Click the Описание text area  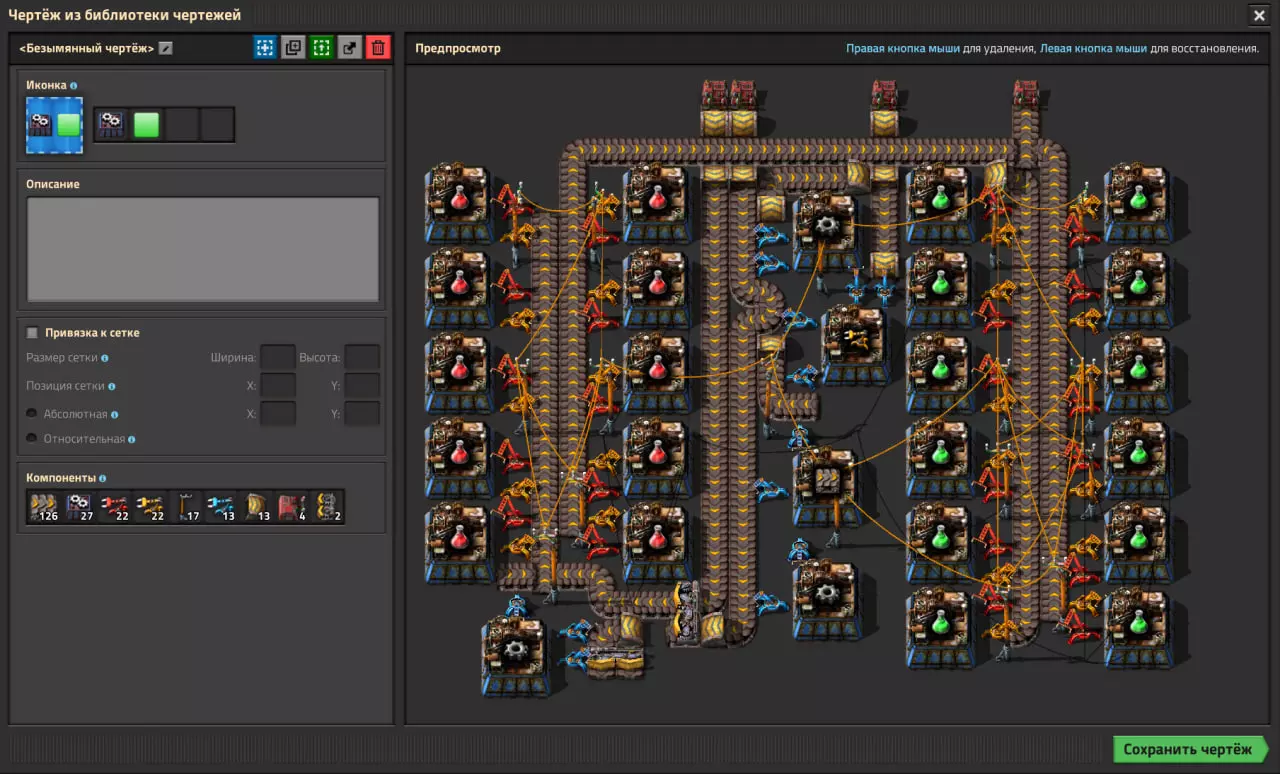pos(203,249)
